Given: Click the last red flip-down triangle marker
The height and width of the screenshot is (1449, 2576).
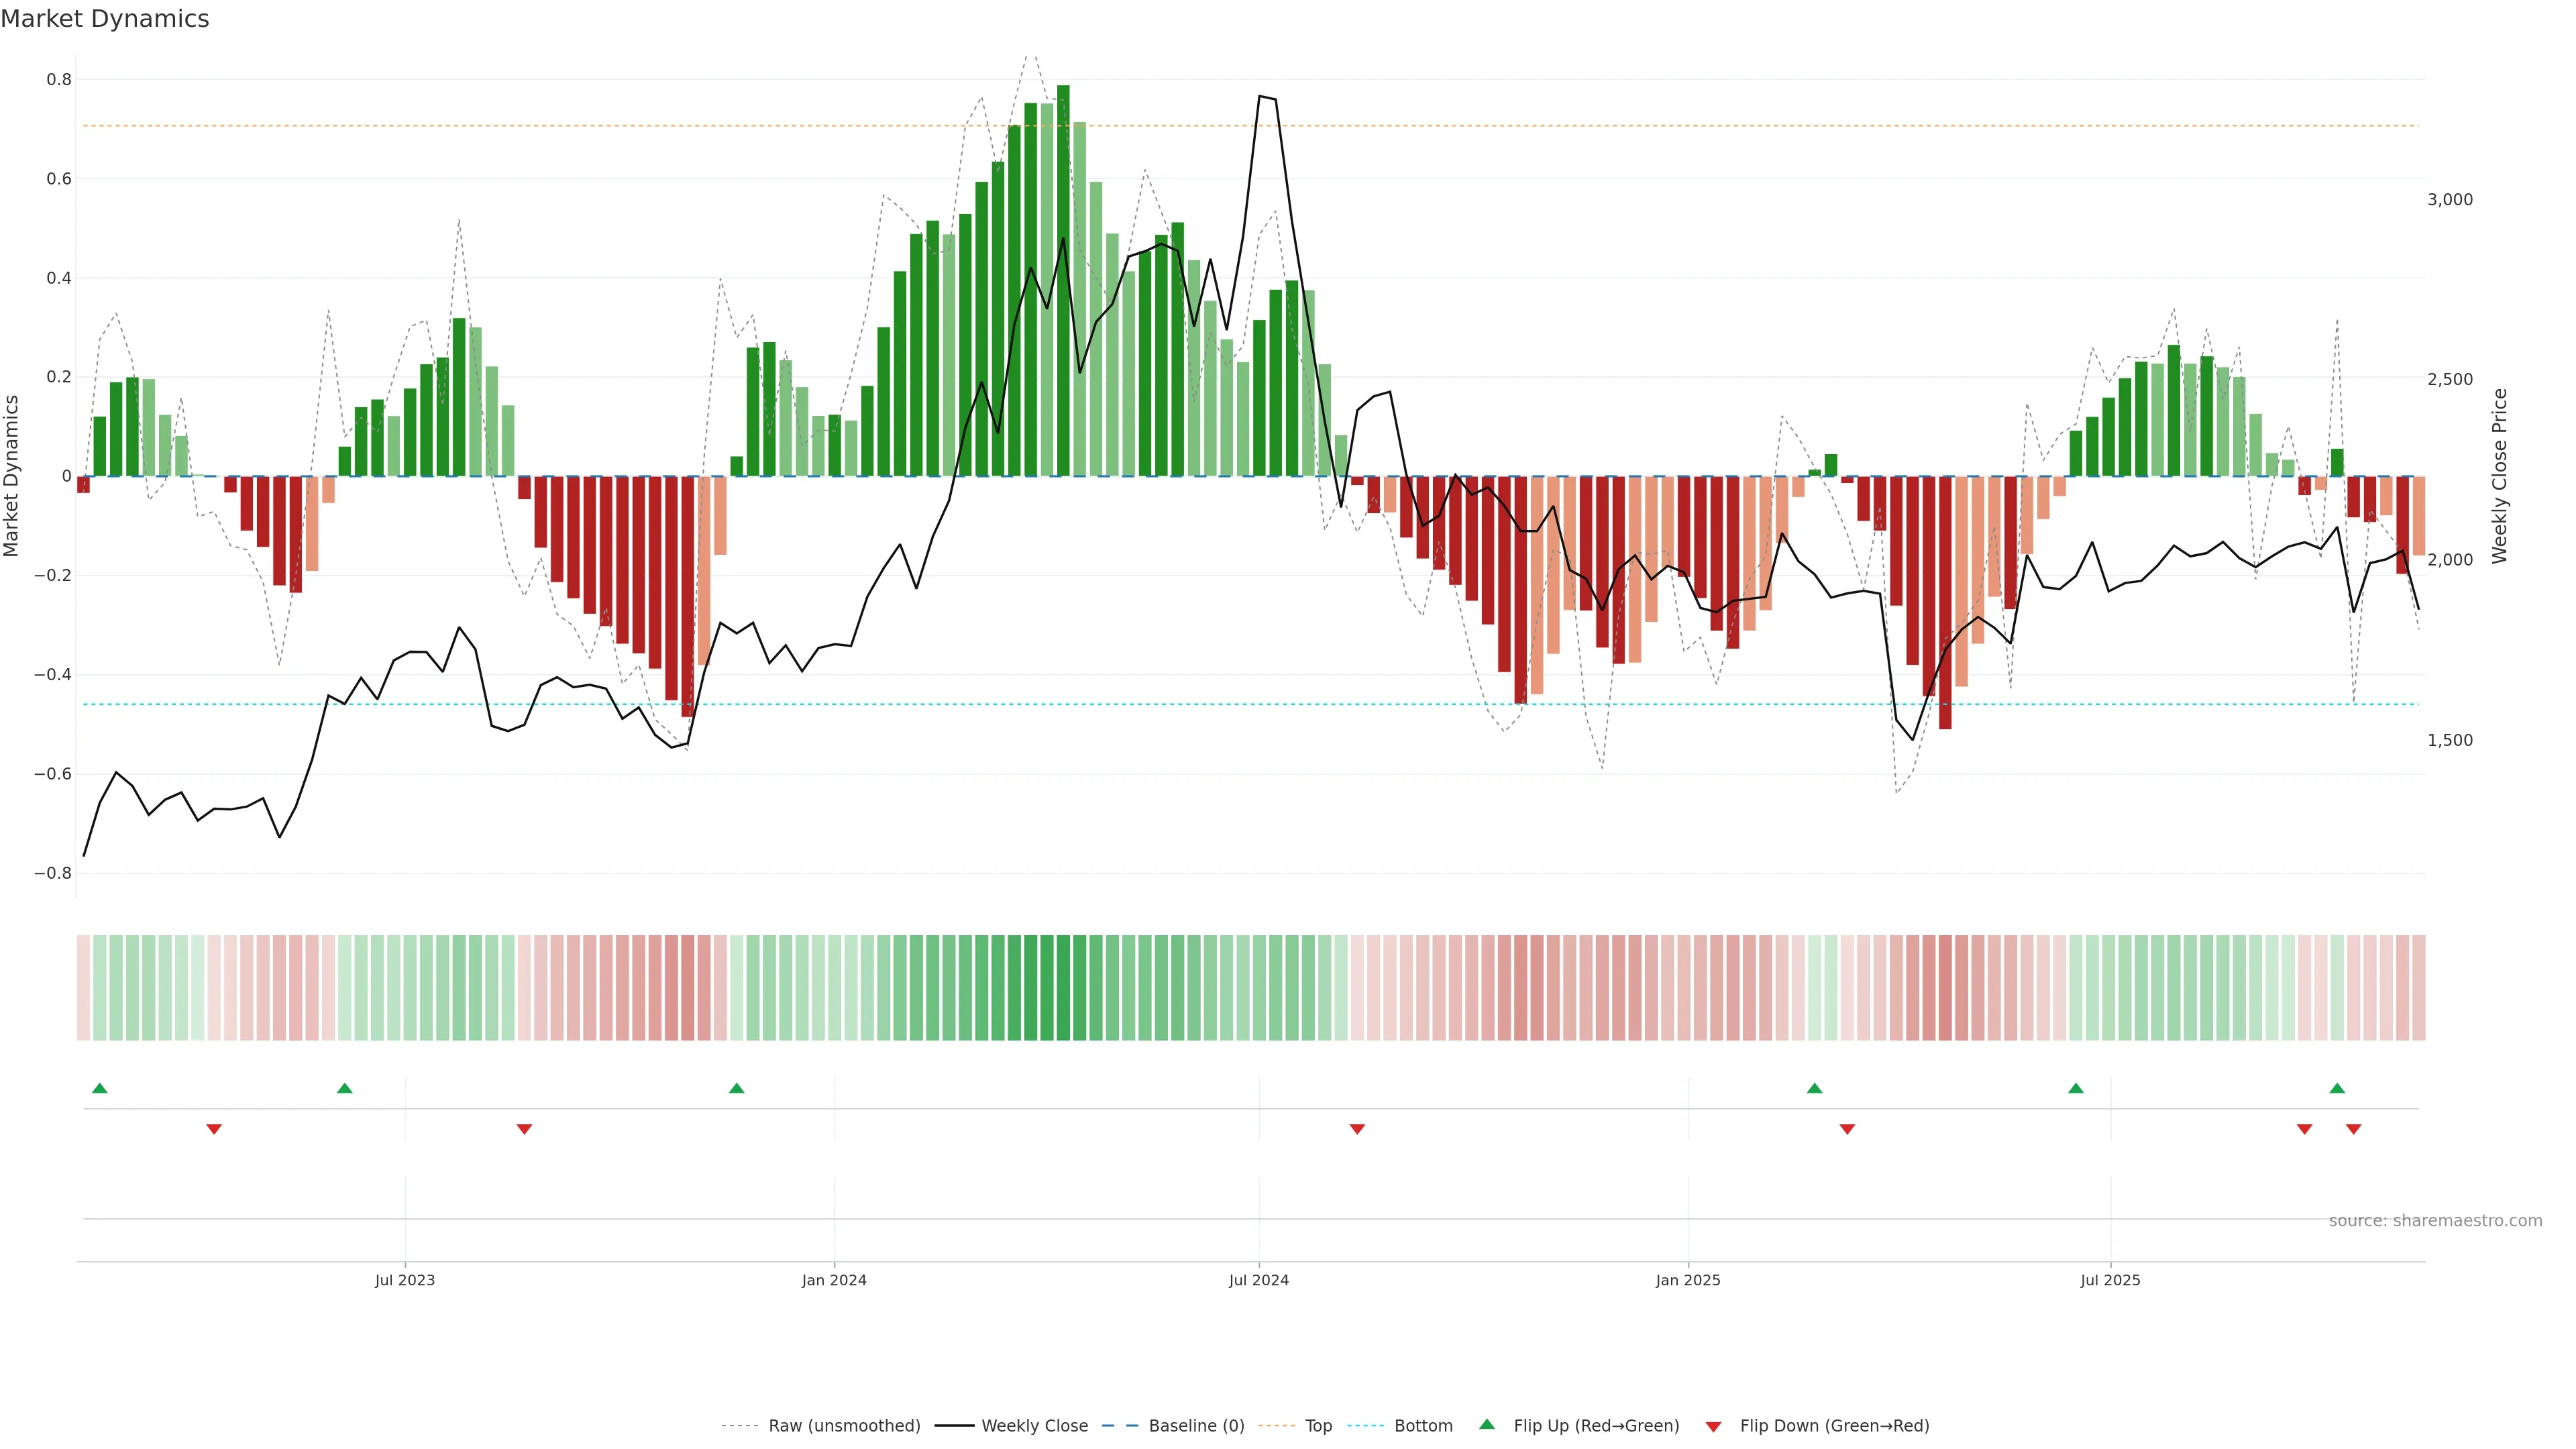Looking at the screenshot, I should [2353, 1129].
